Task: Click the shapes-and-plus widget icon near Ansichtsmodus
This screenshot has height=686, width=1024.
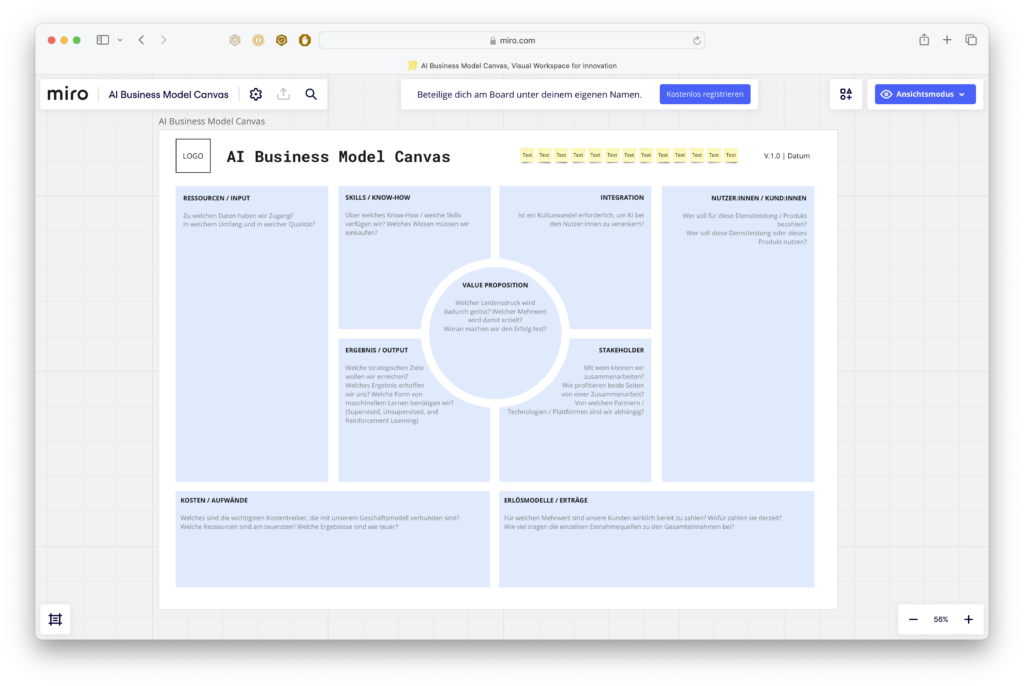Action: coord(845,93)
